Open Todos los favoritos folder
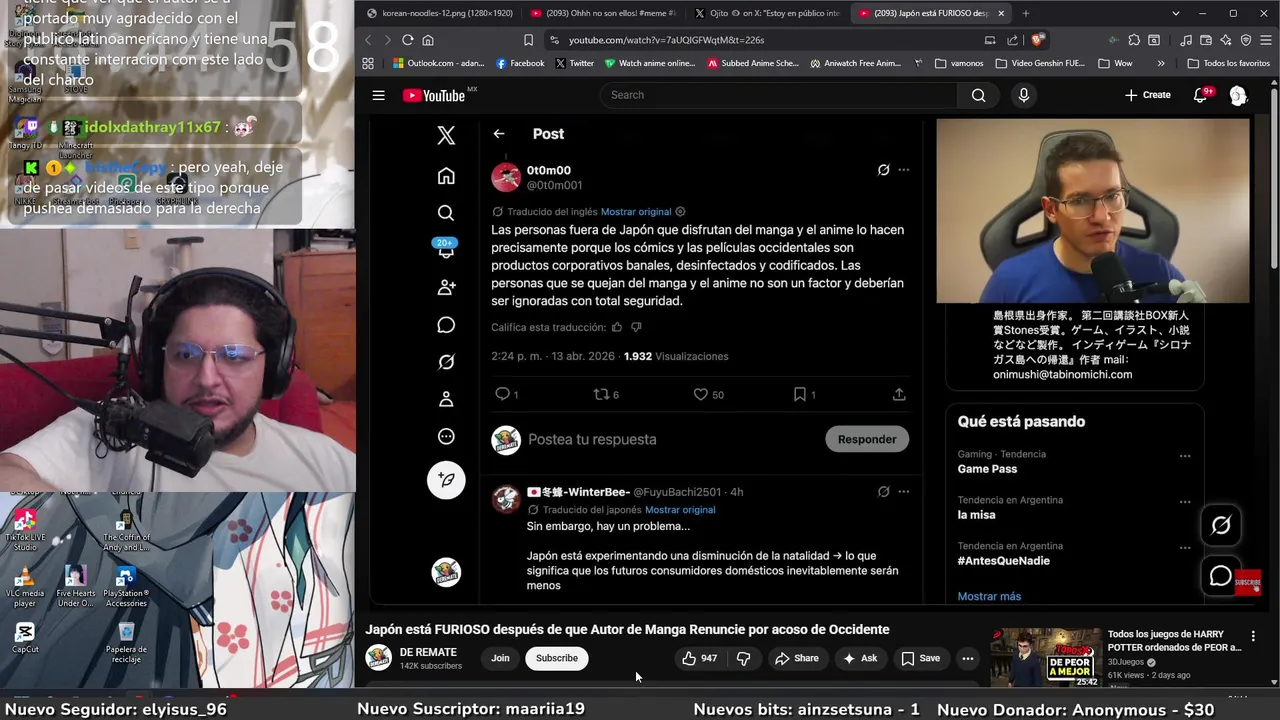This screenshot has width=1280, height=720. [x=1228, y=63]
